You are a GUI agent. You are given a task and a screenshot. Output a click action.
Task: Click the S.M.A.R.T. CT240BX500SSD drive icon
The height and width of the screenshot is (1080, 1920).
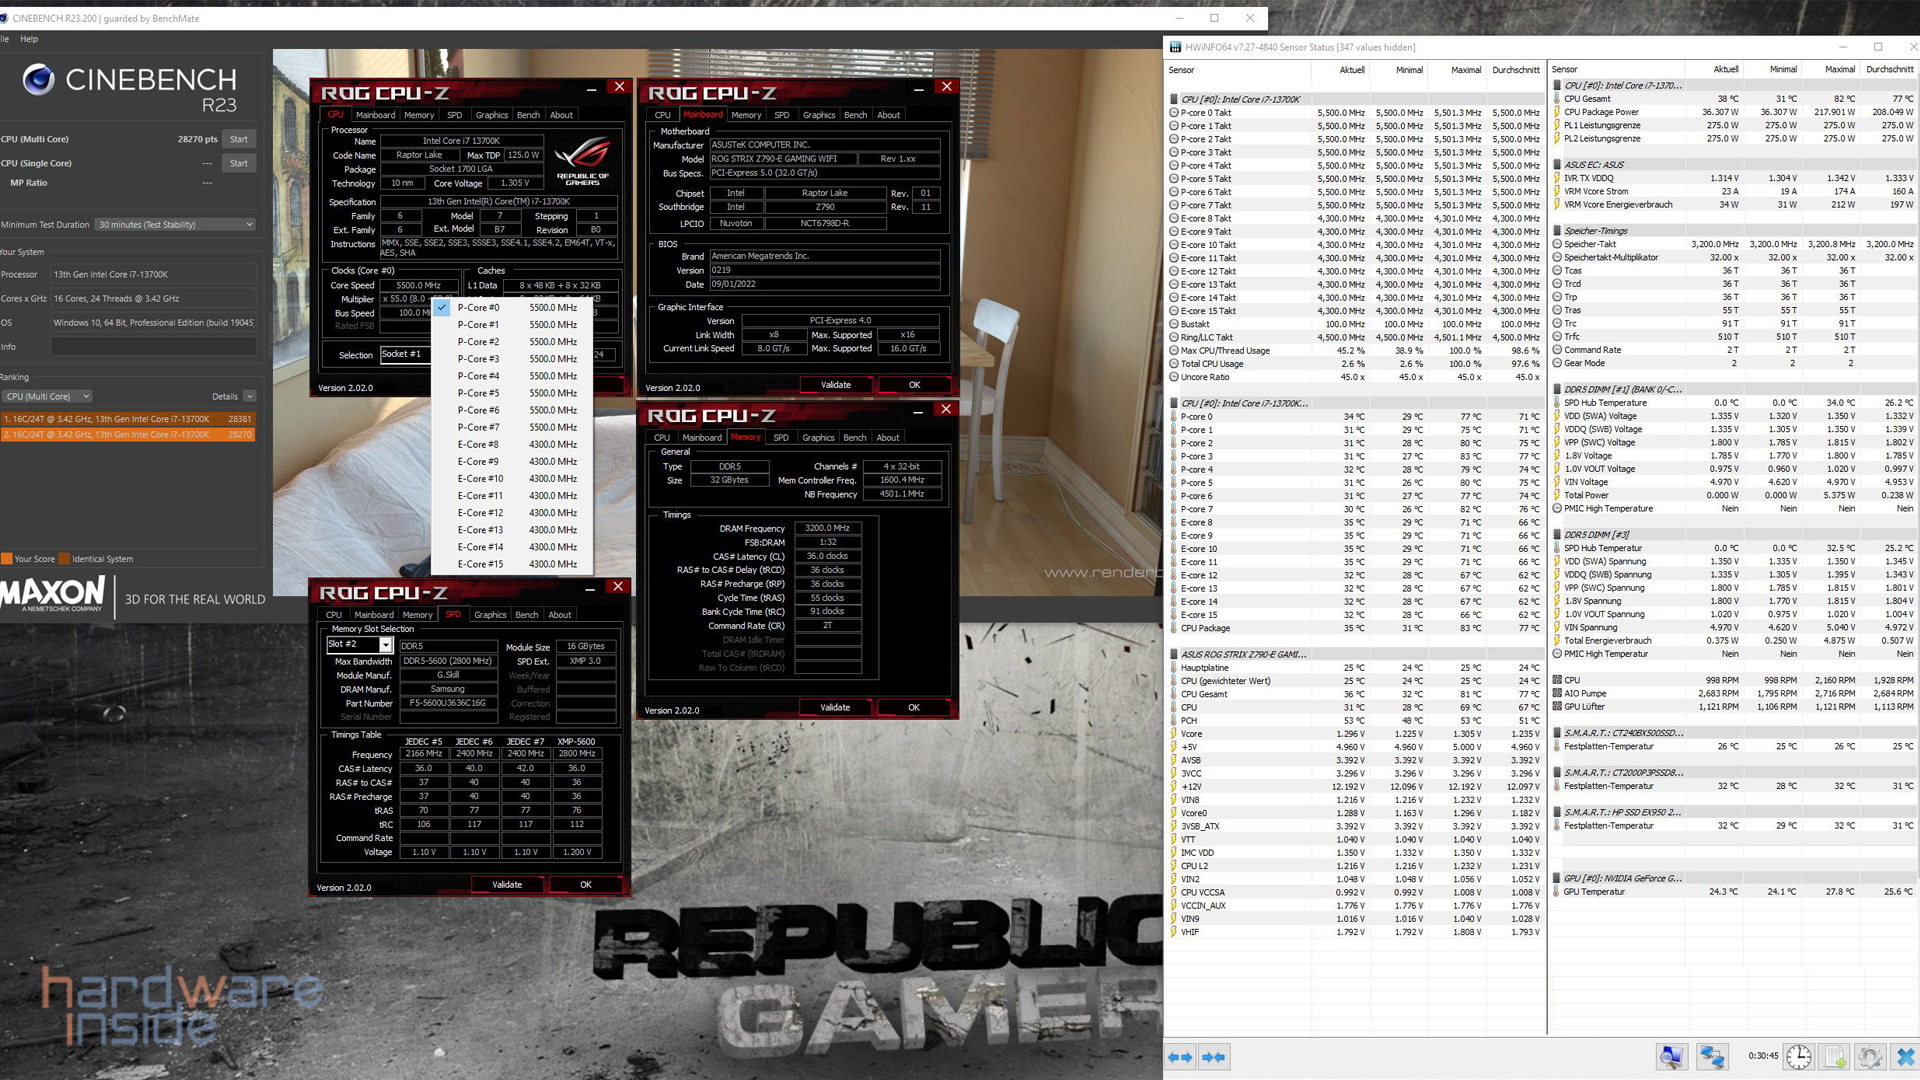tap(1557, 733)
